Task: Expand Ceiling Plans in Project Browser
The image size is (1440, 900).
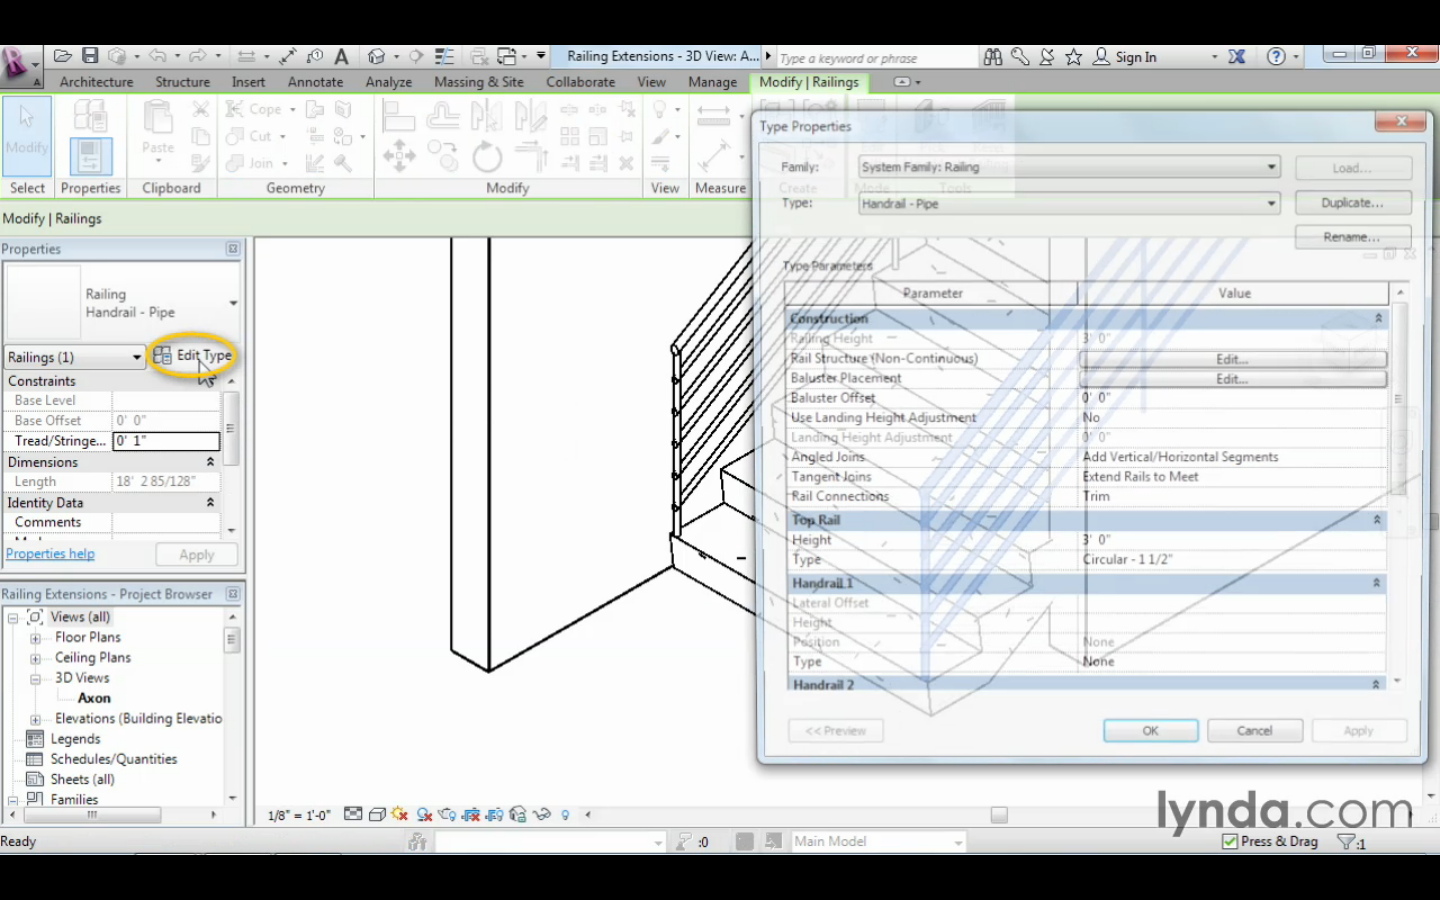Action: coord(35,659)
